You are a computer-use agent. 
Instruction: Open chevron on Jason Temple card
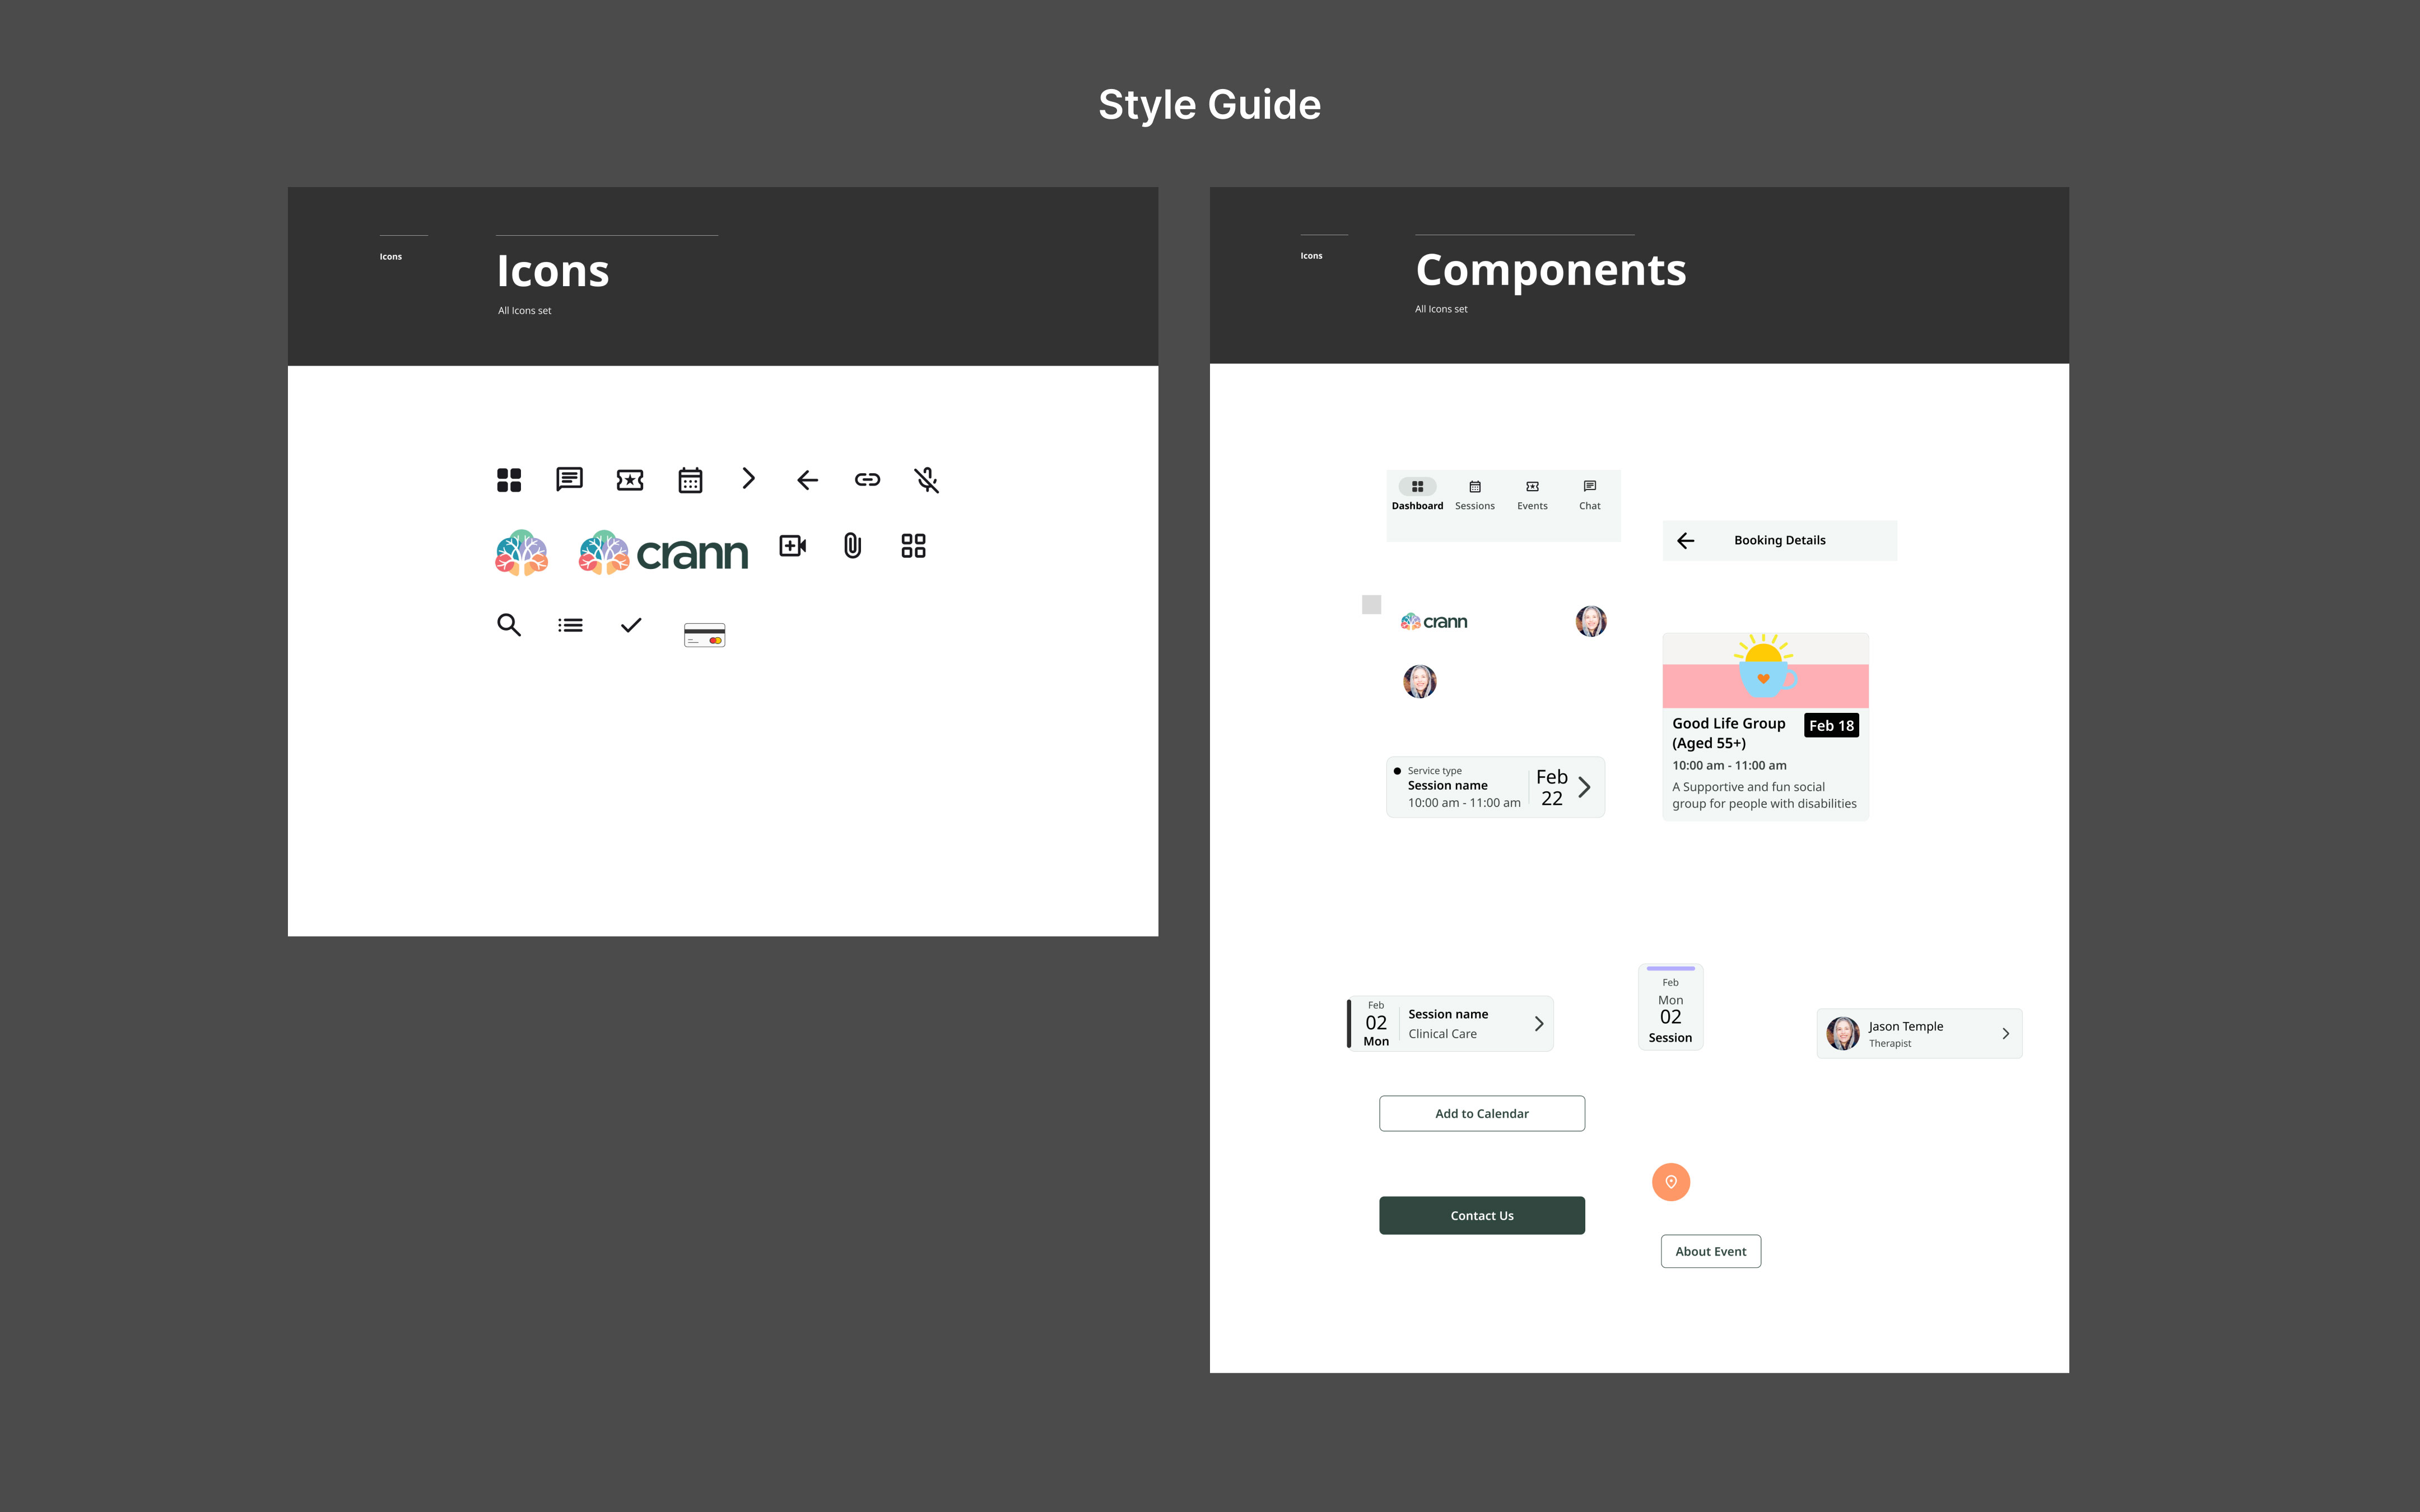coord(2005,1034)
